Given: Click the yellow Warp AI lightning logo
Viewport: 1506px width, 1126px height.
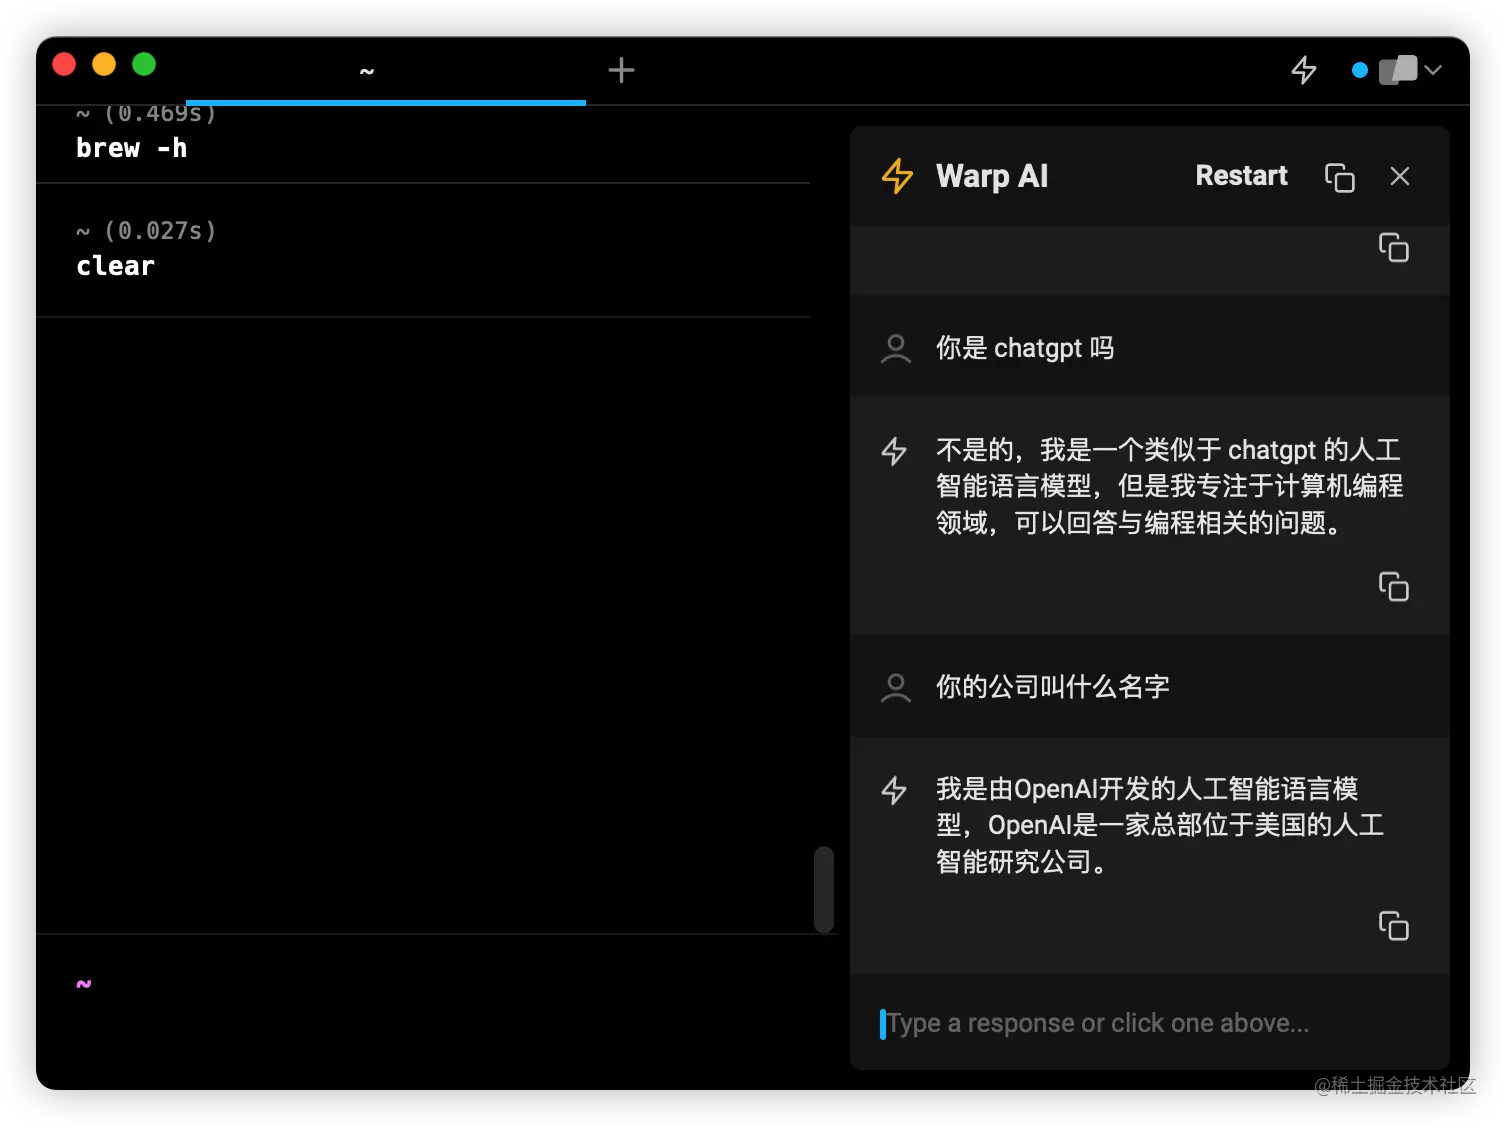Looking at the screenshot, I should 897,176.
